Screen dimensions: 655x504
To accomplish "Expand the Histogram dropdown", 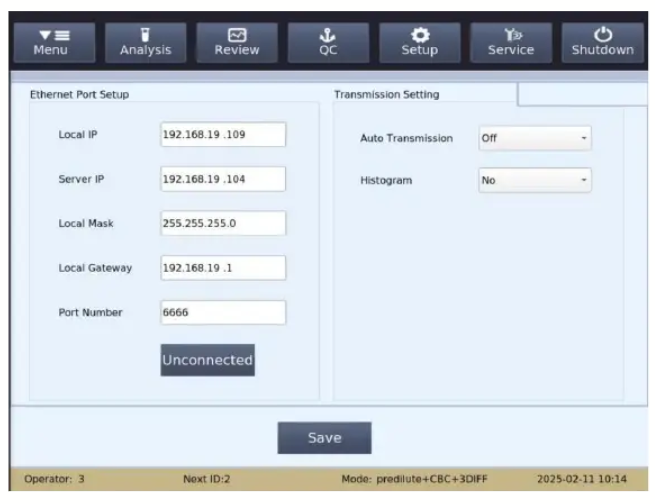I will coord(535,180).
